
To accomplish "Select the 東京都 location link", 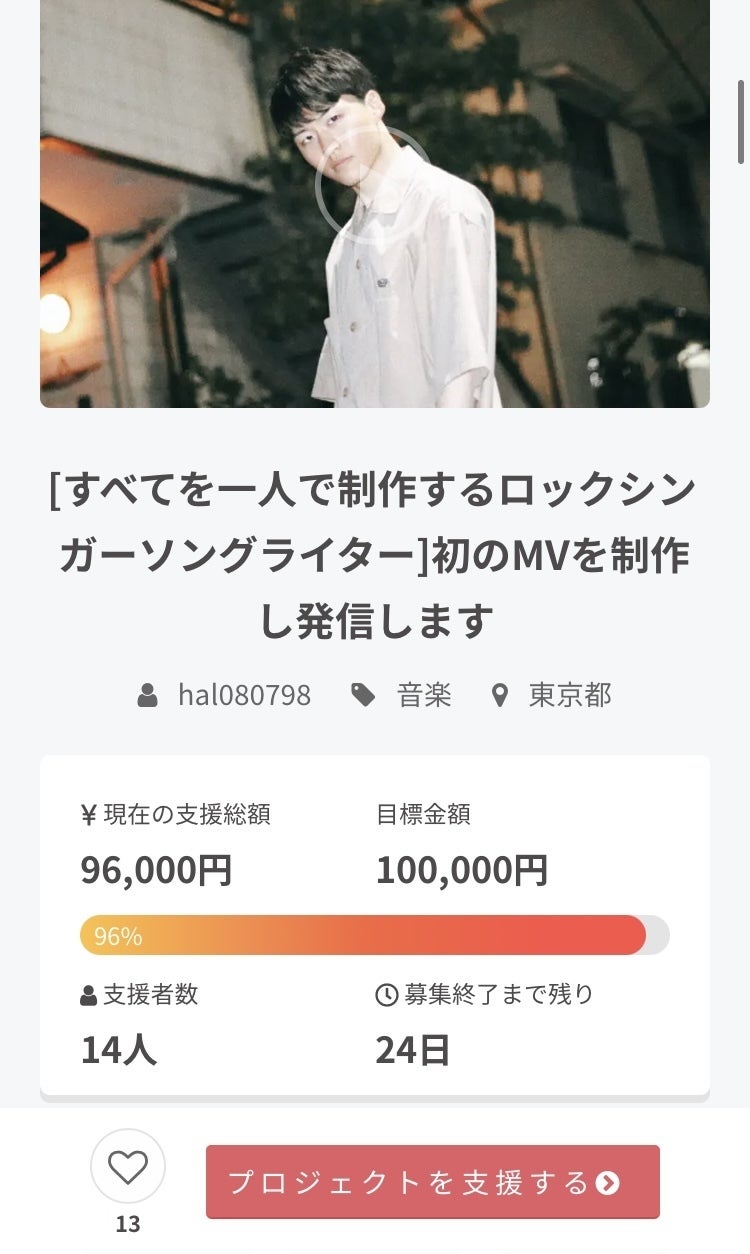I will coord(570,695).
